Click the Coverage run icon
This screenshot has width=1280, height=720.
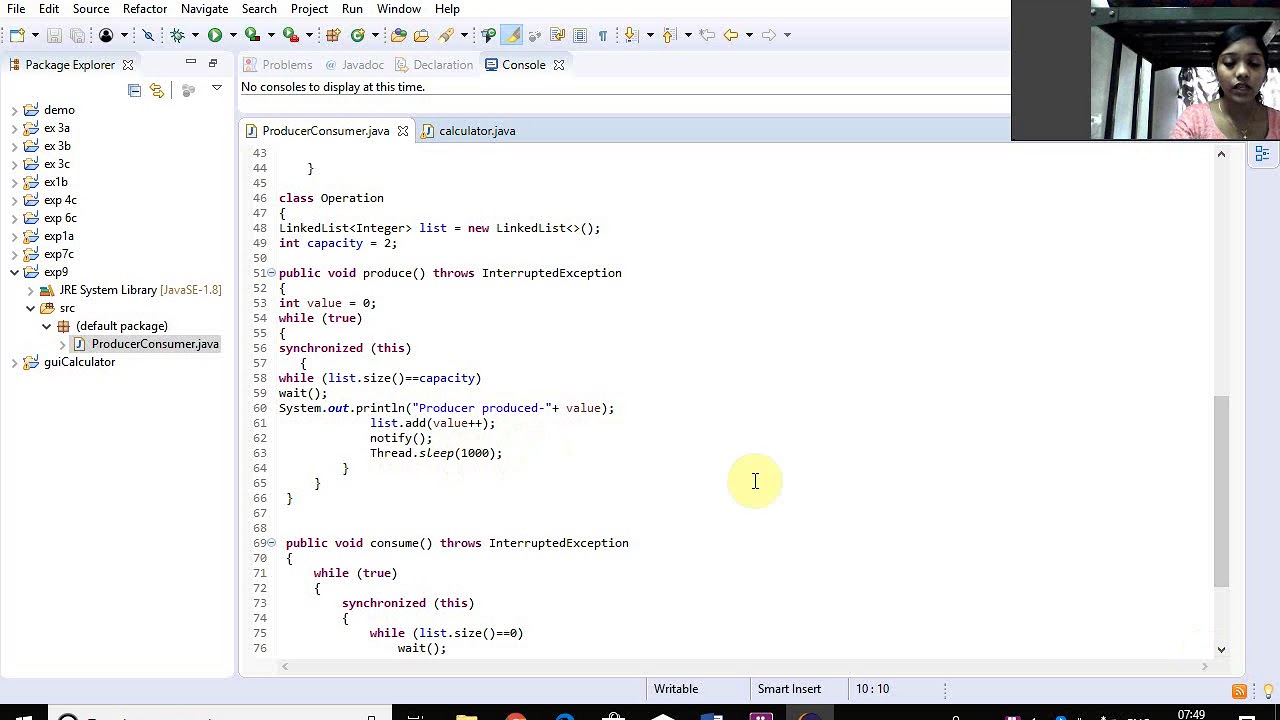coord(253,35)
